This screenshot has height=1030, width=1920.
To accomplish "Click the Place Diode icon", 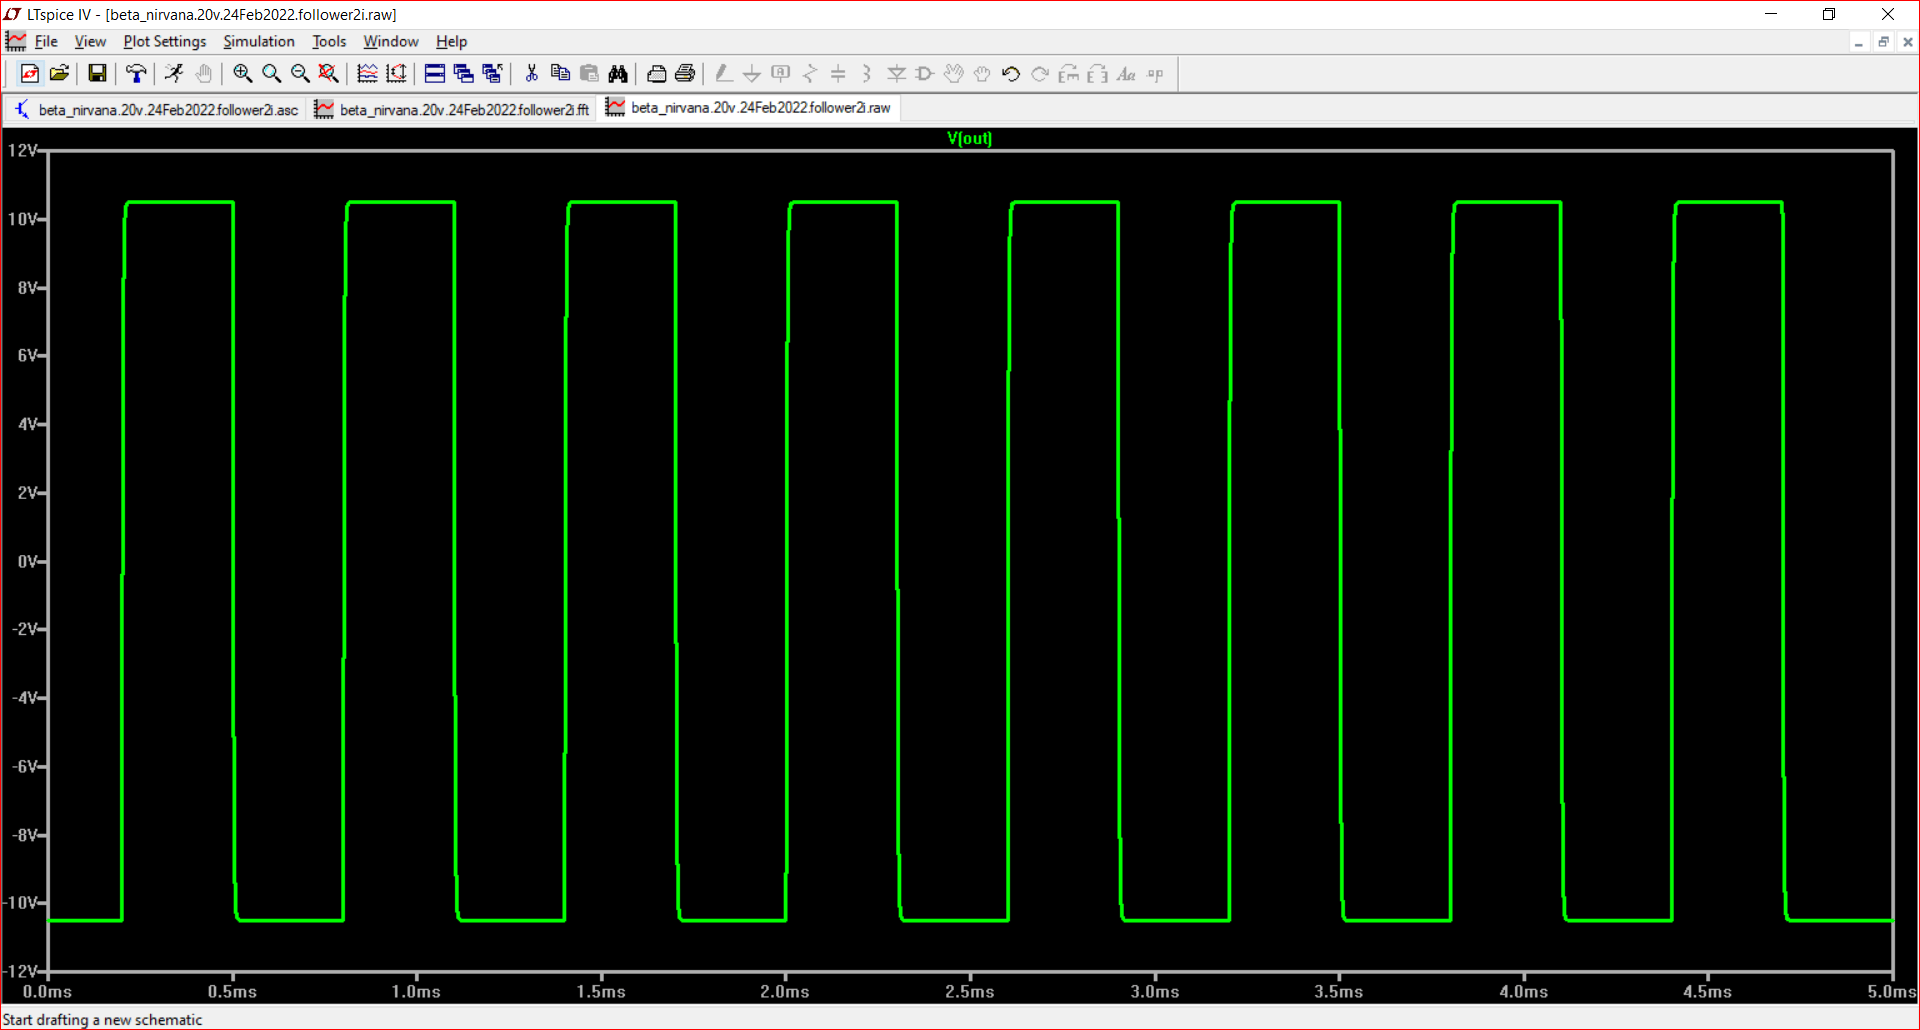I will [896, 74].
